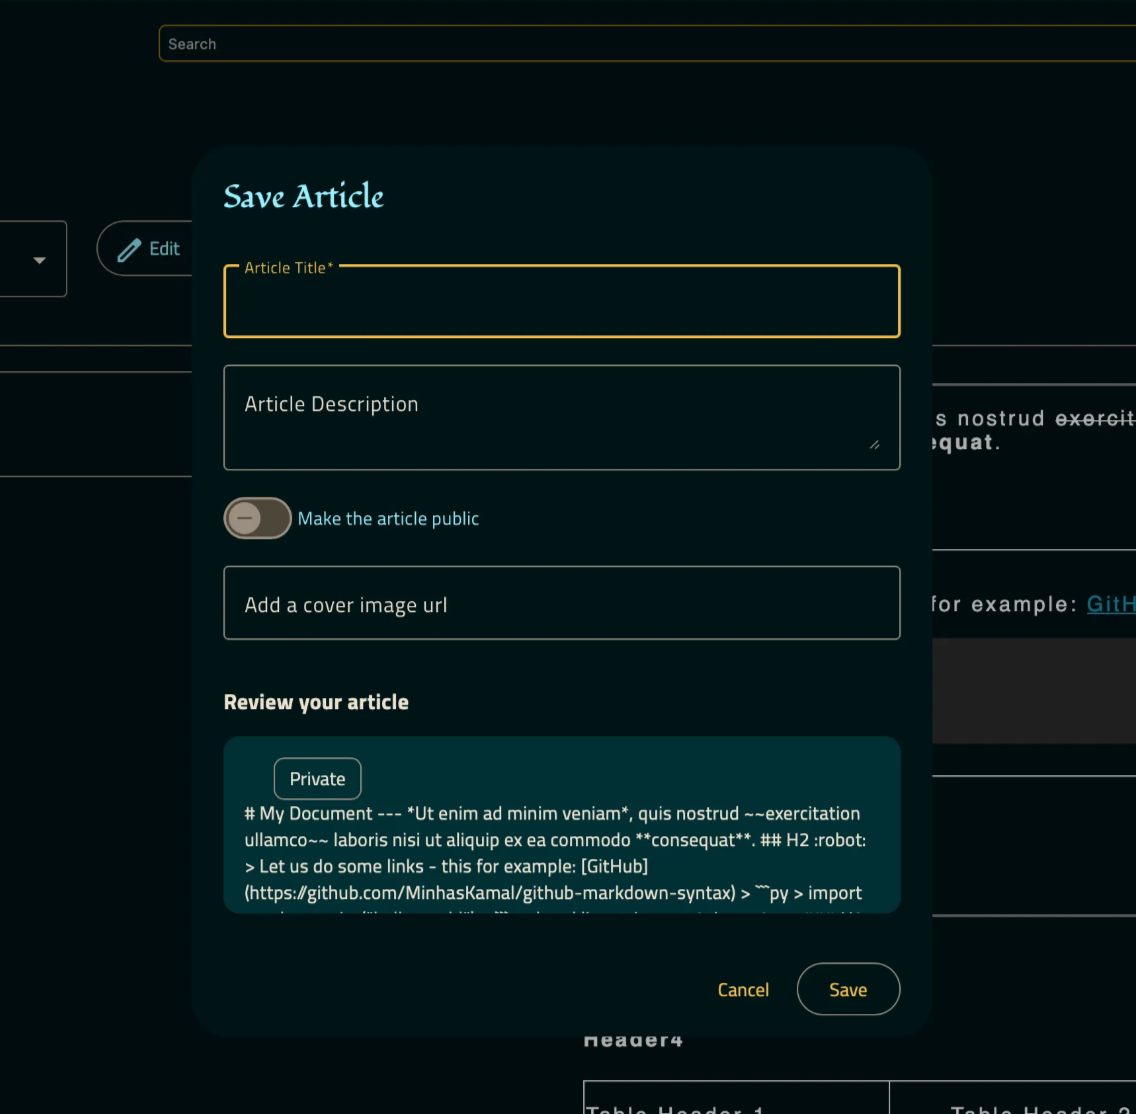Click the Private badge in the preview
Image resolution: width=1136 pixels, height=1114 pixels.
(317, 778)
